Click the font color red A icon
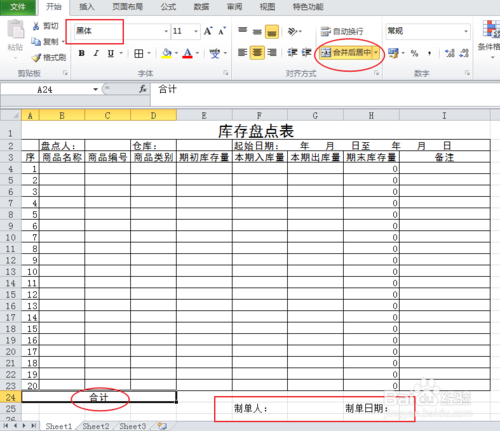Image resolution: width=500 pixels, height=431 pixels. [x=188, y=53]
